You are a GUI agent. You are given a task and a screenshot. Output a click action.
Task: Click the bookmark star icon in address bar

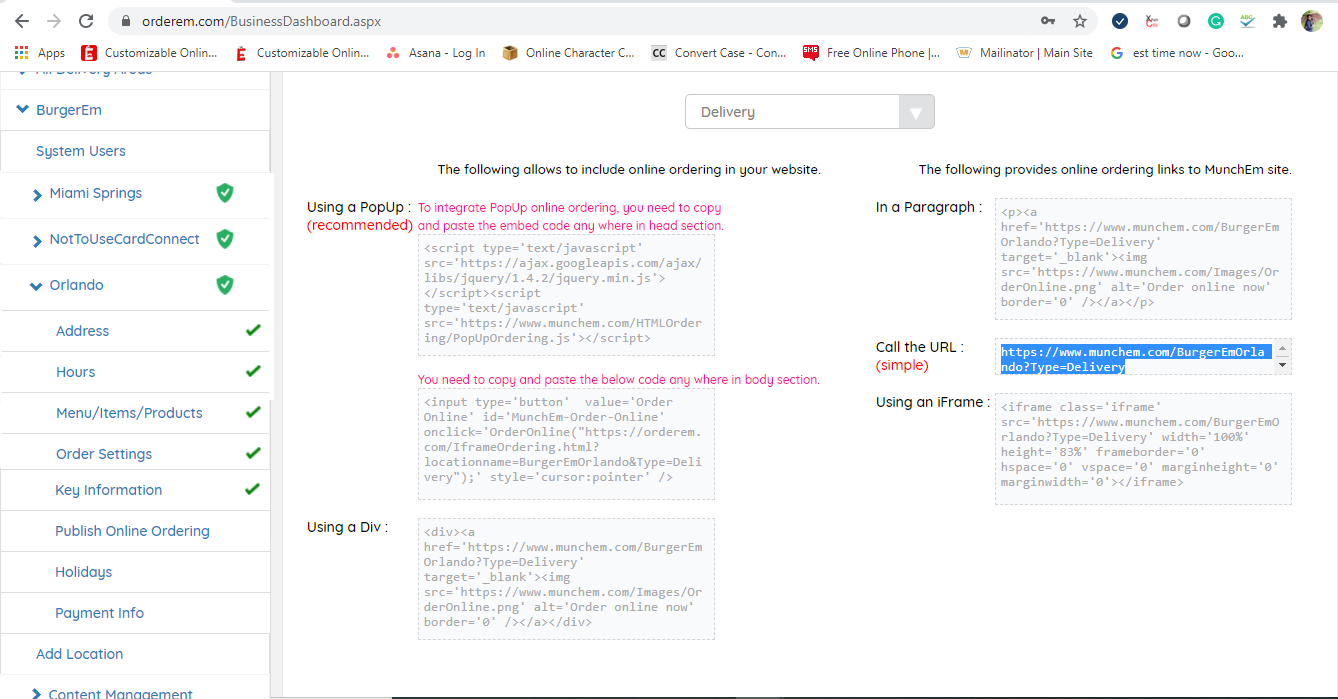1080,21
